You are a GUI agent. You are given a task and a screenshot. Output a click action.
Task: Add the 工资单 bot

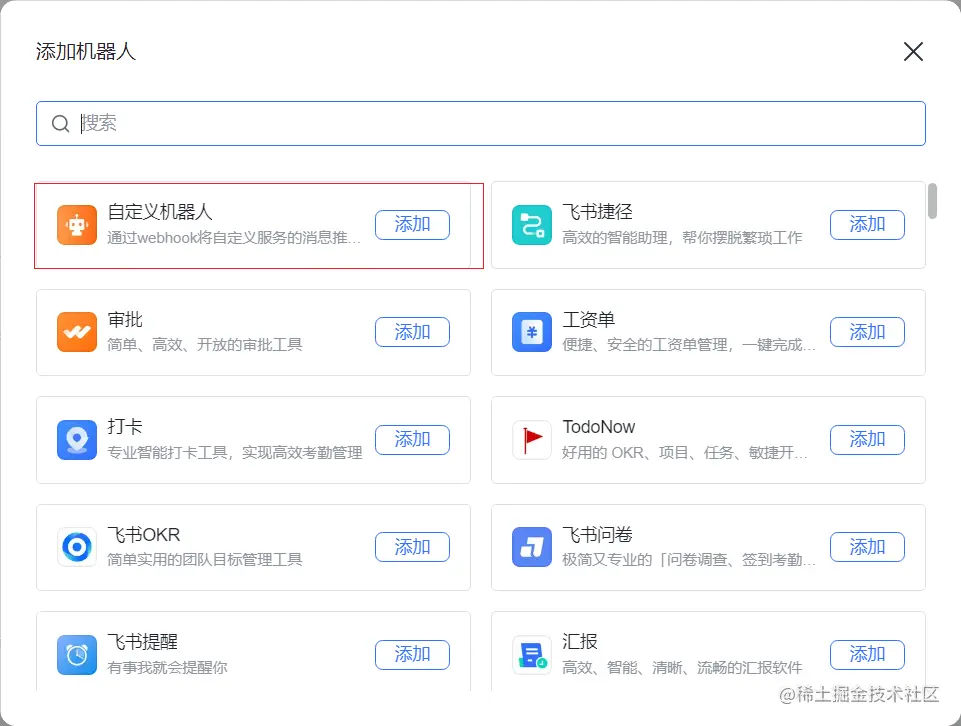click(x=867, y=332)
